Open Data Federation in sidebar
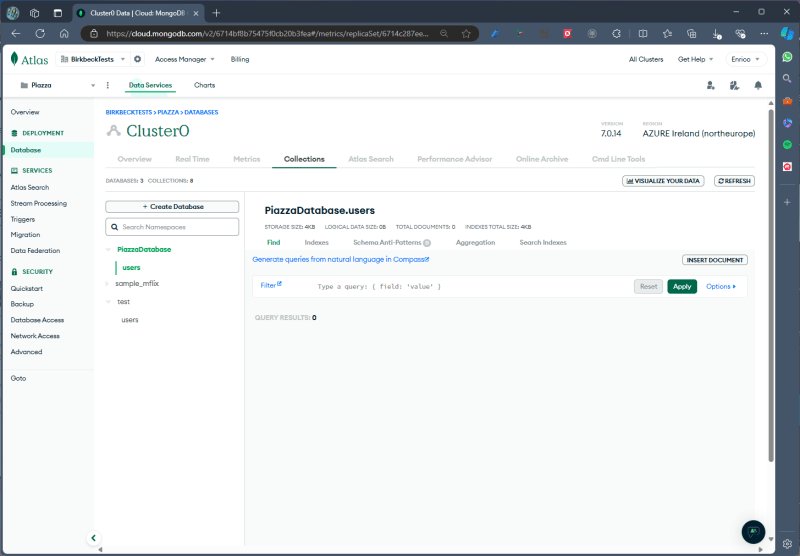Image resolution: width=800 pixels, height=556 pixels. click(35, 251)
